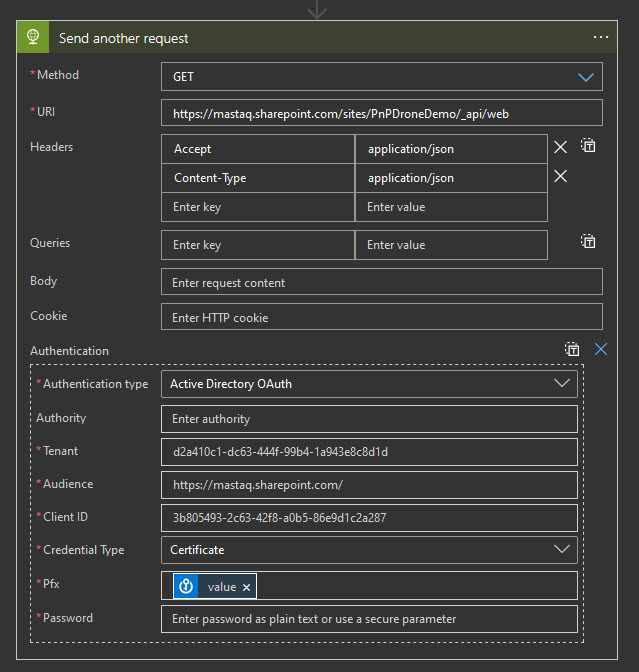The width and height of the screenshot is (639, 672).
Task: Open the Authentication type dropdown
Action: coord(560,382)
